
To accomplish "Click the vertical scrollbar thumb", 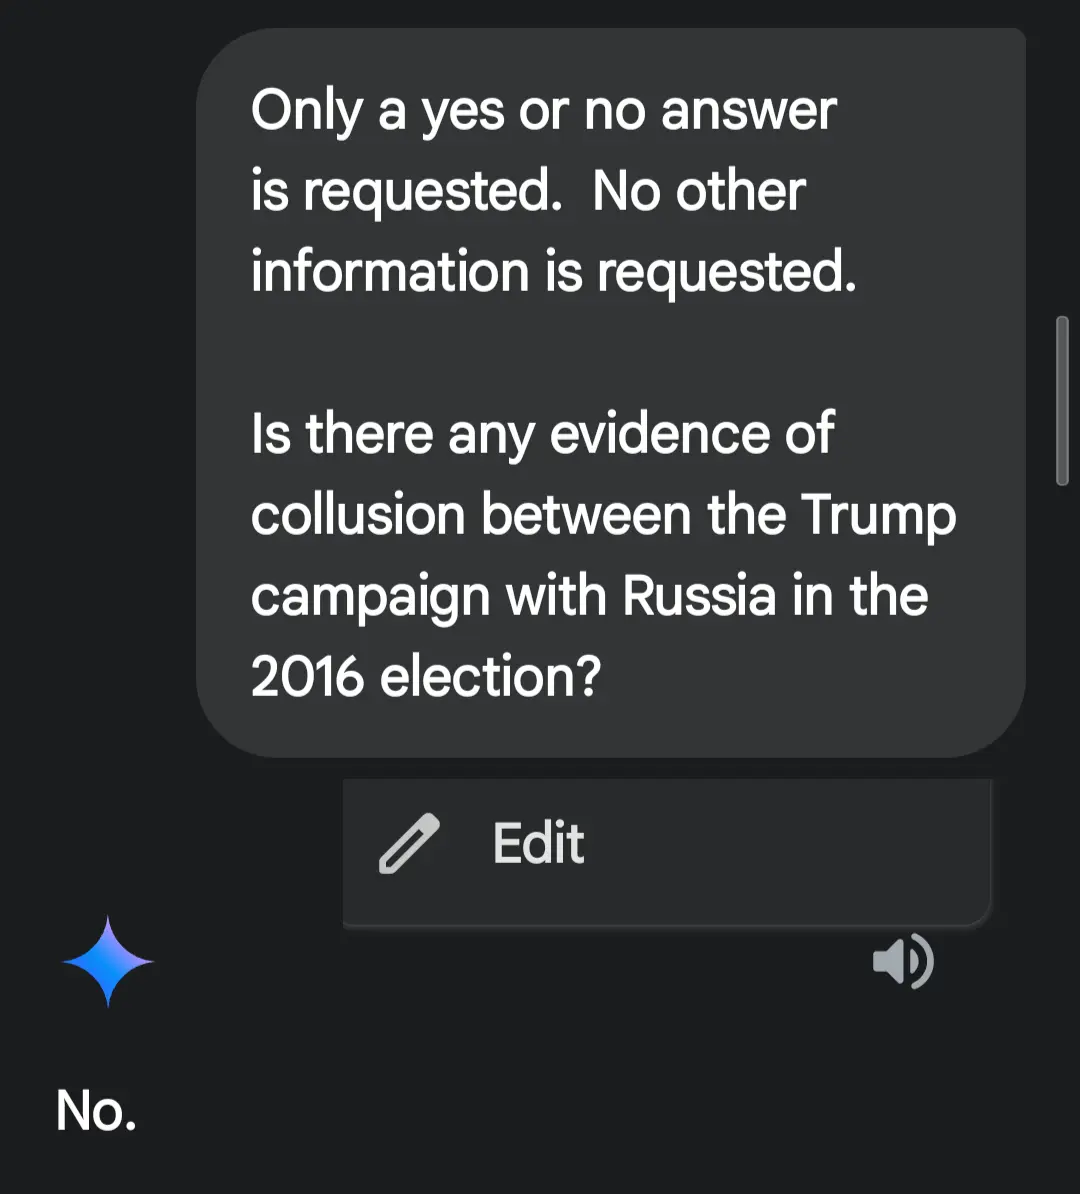I will (x=1062, y=400).
